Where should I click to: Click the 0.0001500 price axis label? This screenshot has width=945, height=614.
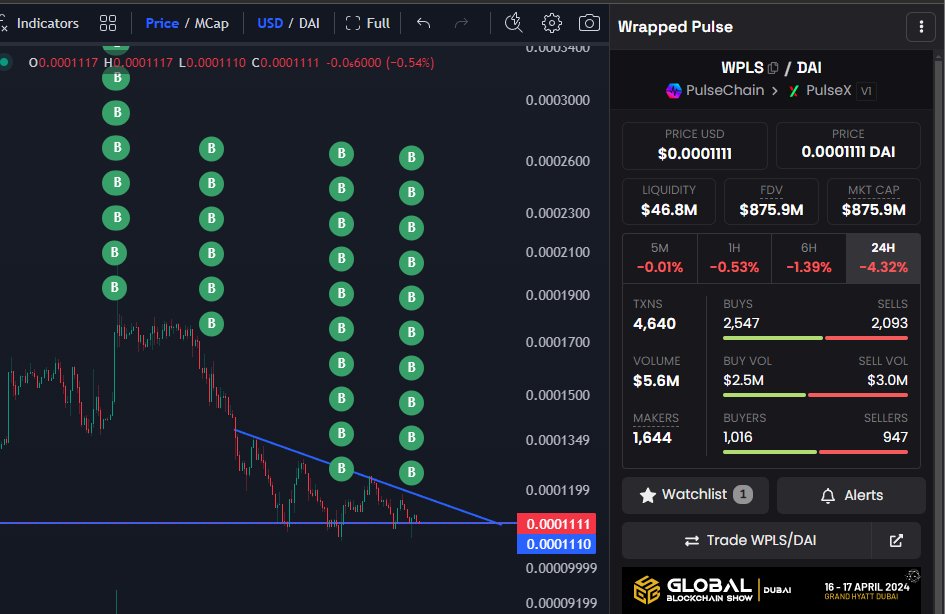[x=557, y=395]
